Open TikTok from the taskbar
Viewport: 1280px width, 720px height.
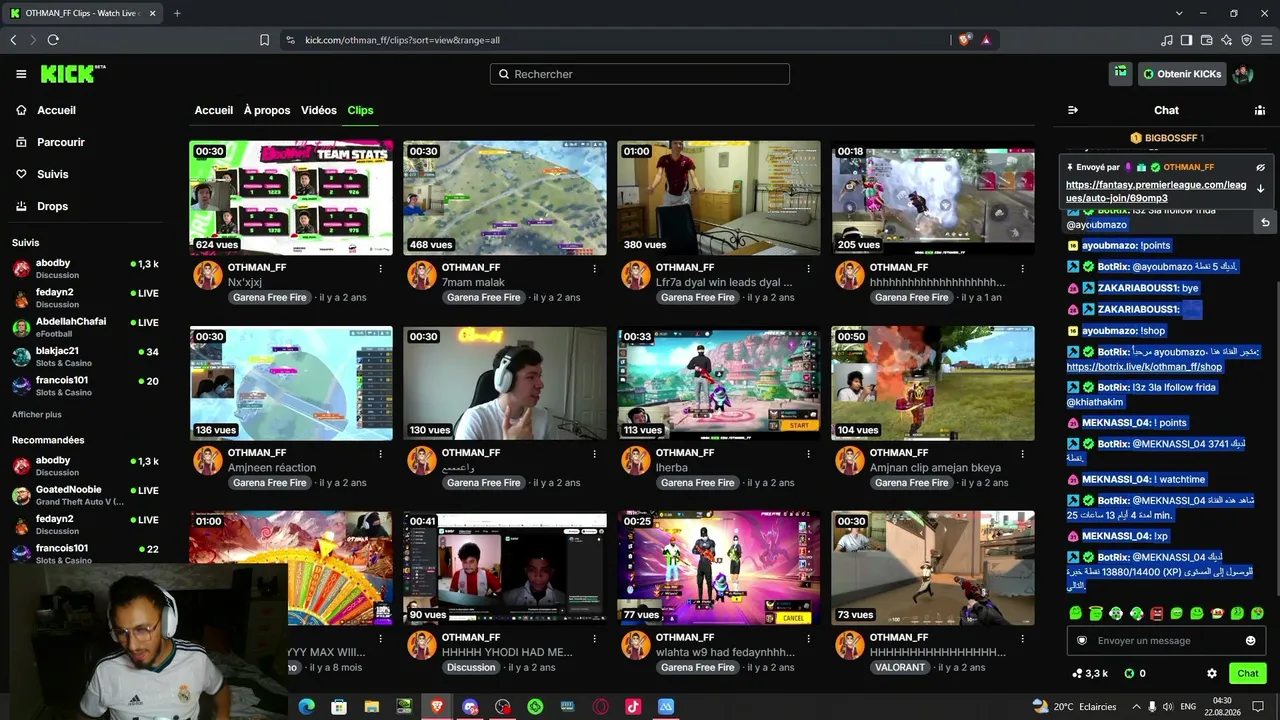pyautogui.click(x=633, y=706)
